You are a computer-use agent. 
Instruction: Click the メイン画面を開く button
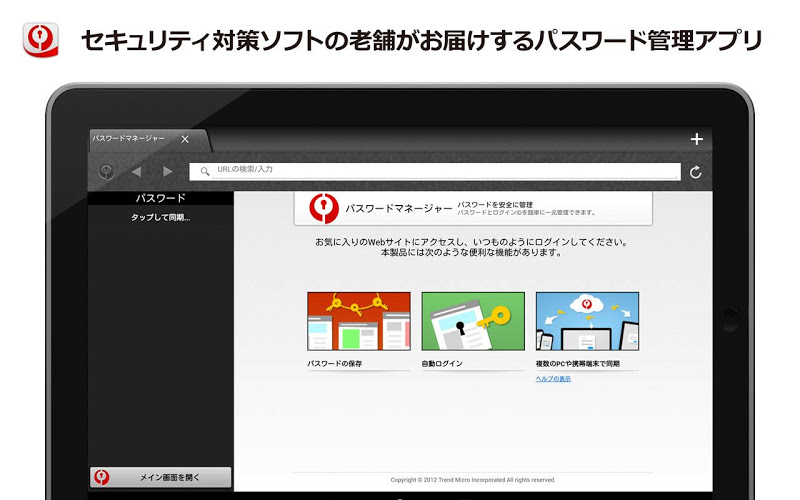161,478
